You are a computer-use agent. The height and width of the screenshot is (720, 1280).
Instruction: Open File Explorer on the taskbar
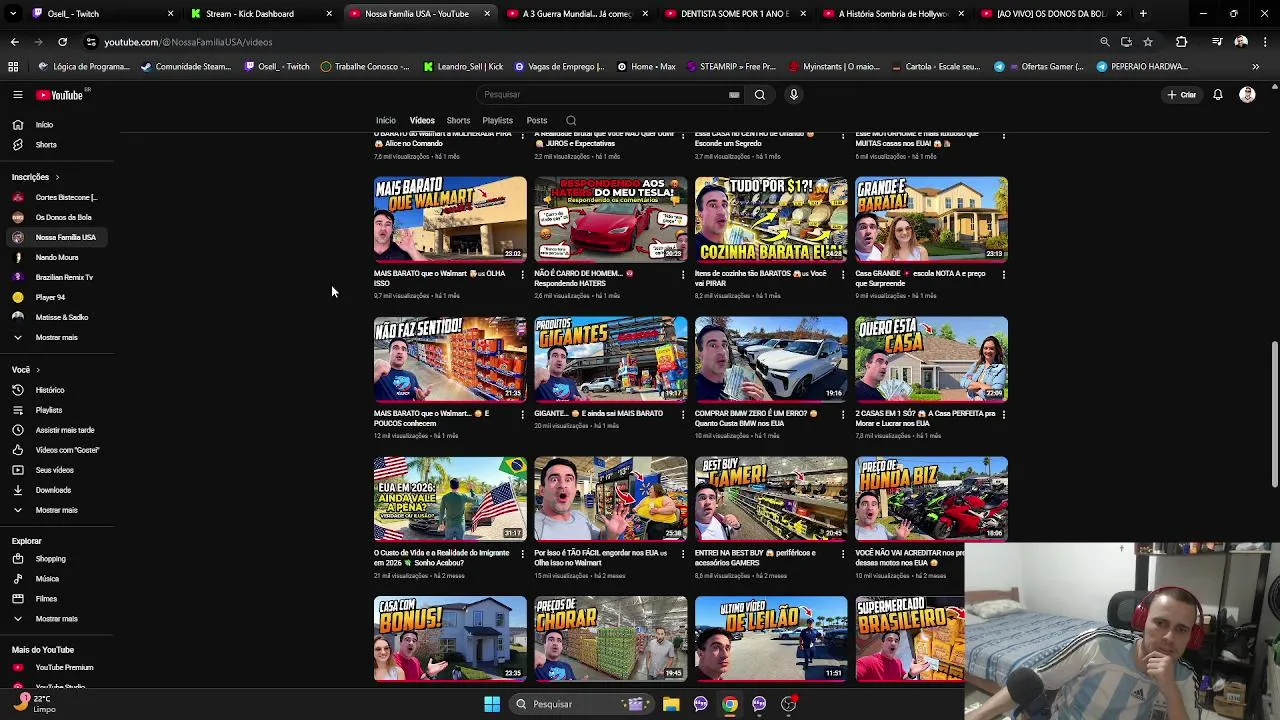coord(671,704)
